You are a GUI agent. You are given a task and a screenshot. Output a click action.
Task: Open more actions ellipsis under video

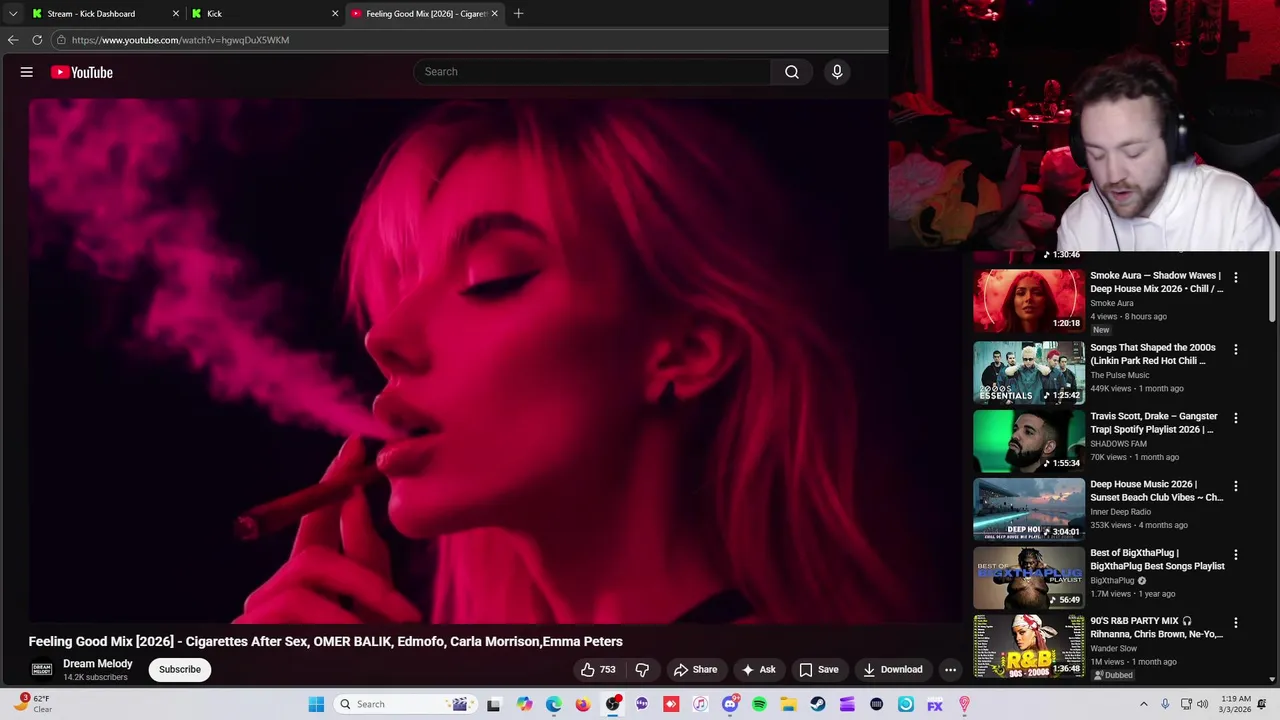tap(951, 670)
